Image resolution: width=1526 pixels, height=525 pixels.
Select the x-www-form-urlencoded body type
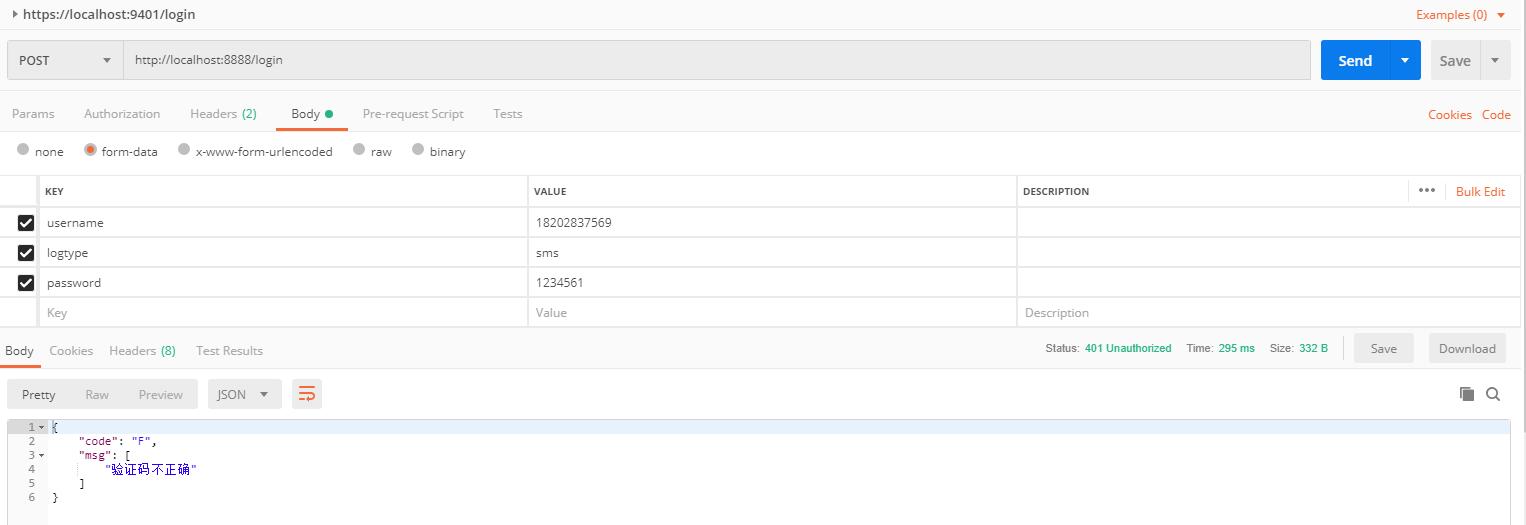click(x=184, y=150)
